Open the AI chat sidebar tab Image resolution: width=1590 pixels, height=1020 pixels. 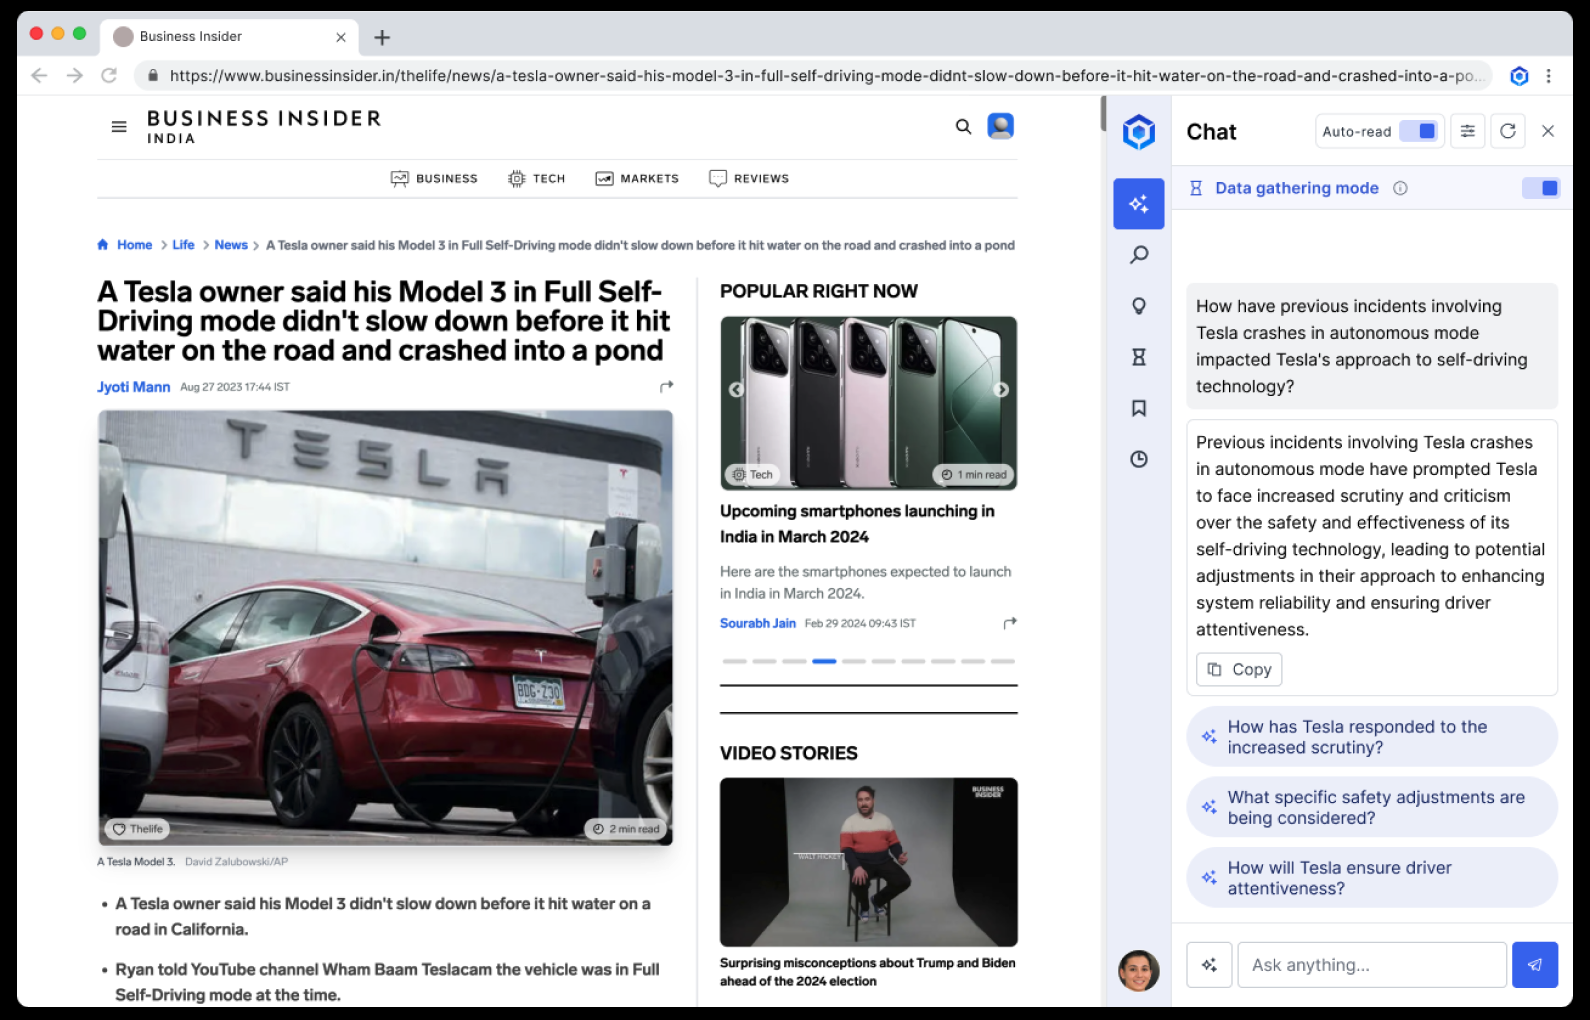[1138, 204]
